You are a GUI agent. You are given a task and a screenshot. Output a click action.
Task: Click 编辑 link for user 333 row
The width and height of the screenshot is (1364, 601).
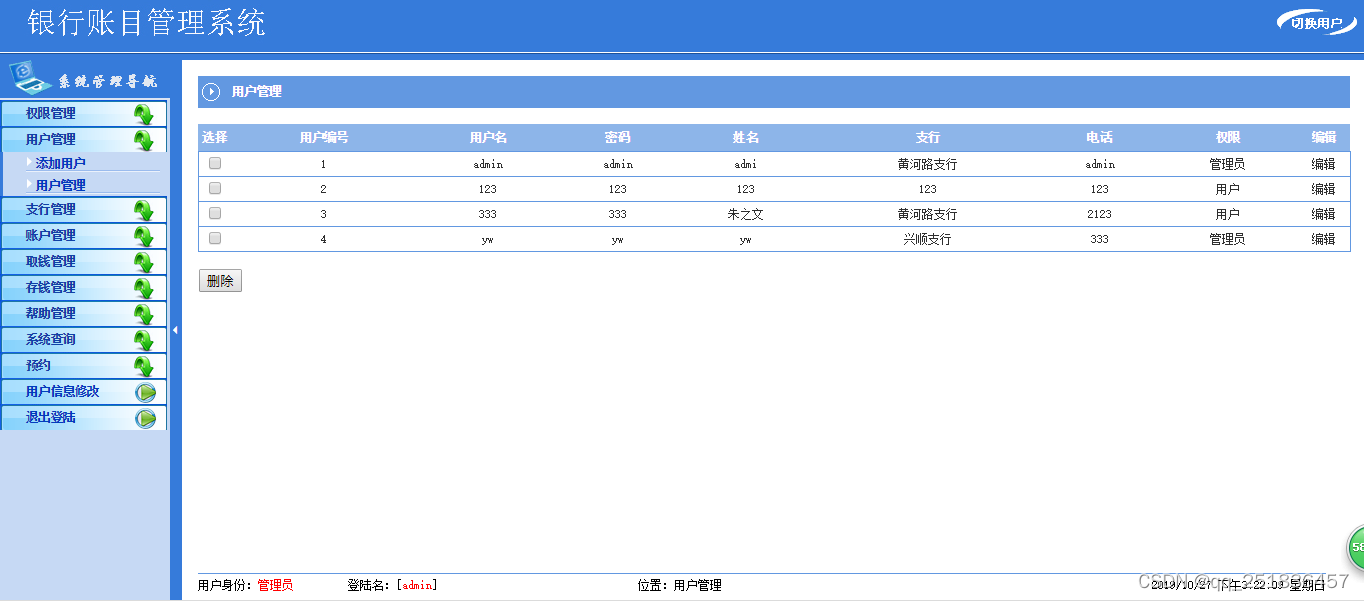click(1323, 214)
